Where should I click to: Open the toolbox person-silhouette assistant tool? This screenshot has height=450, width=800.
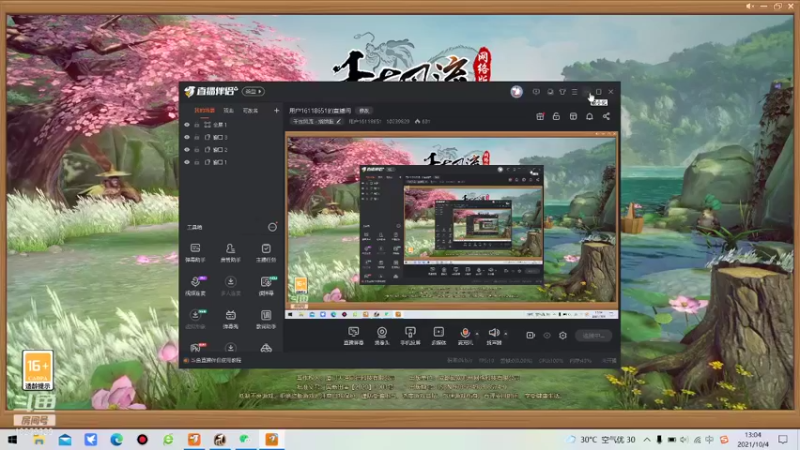point(231,253)
